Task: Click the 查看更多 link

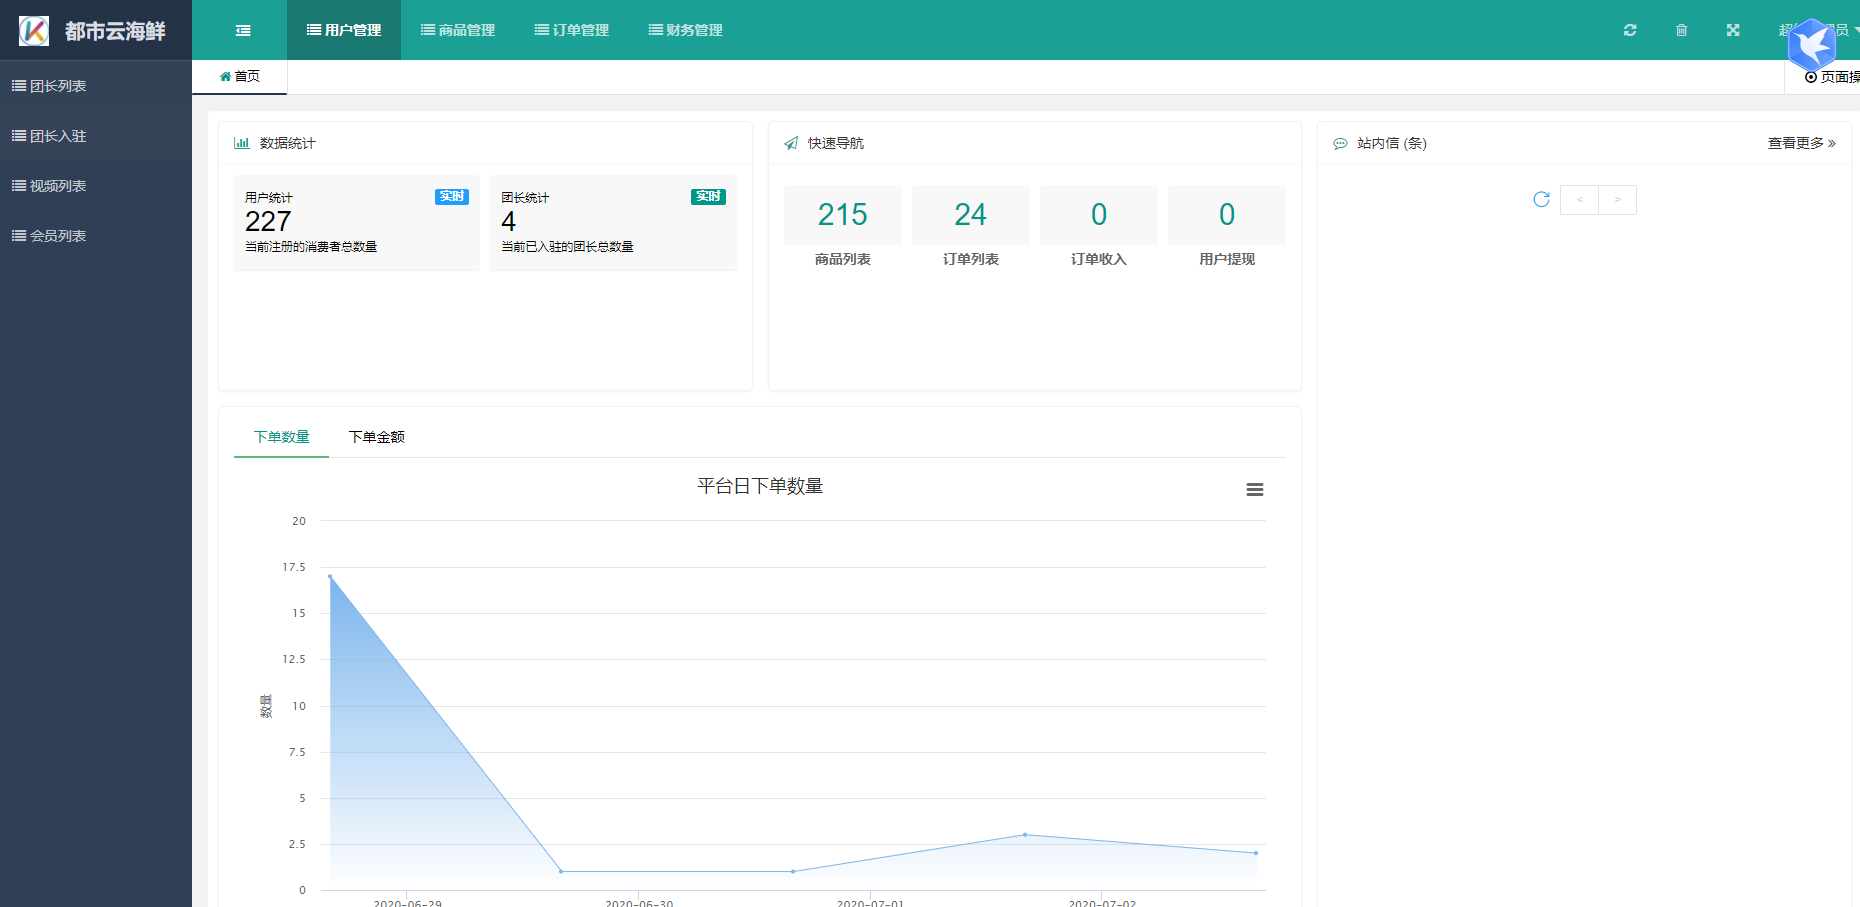Action: click(x=1800, y=143)
